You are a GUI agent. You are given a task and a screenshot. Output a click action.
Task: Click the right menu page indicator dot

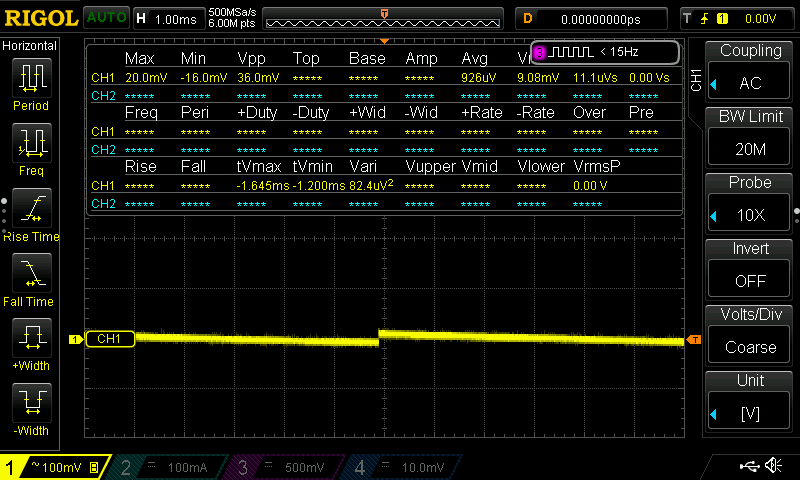click(x=796, y=211)
